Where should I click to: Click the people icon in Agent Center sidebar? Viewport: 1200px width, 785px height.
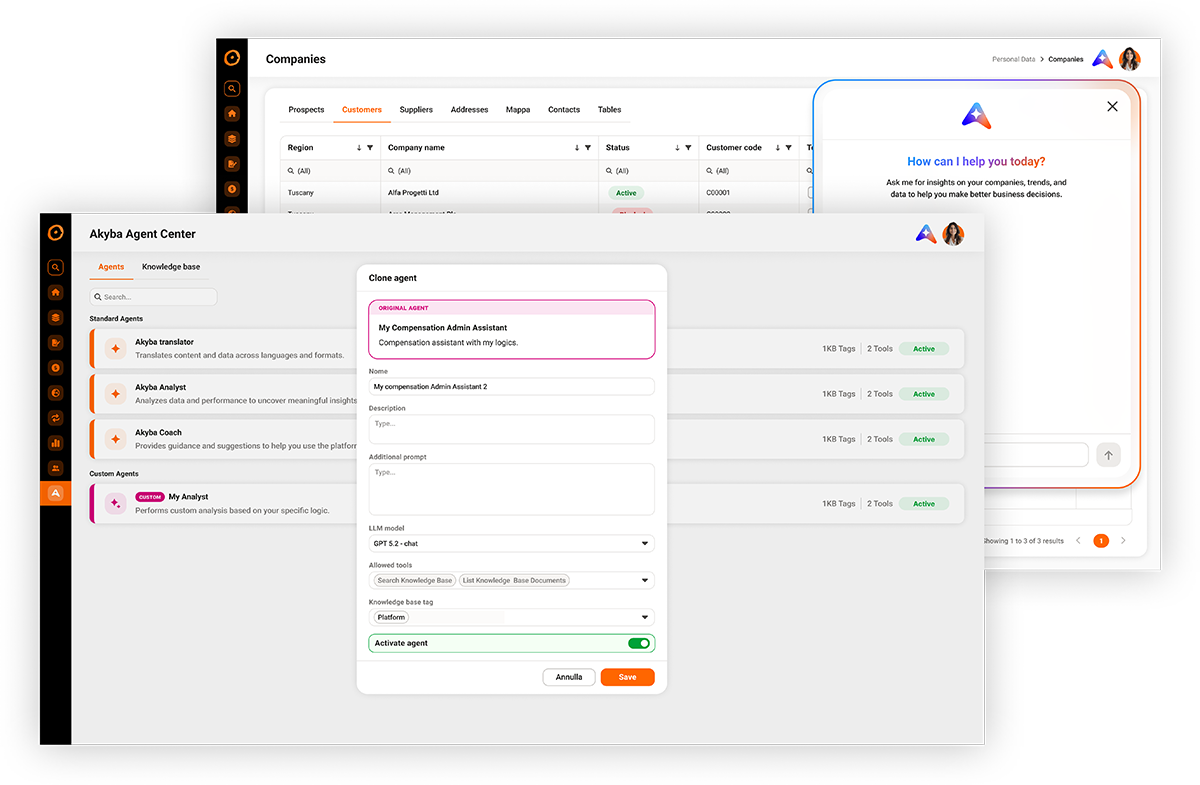click(56, 468)
